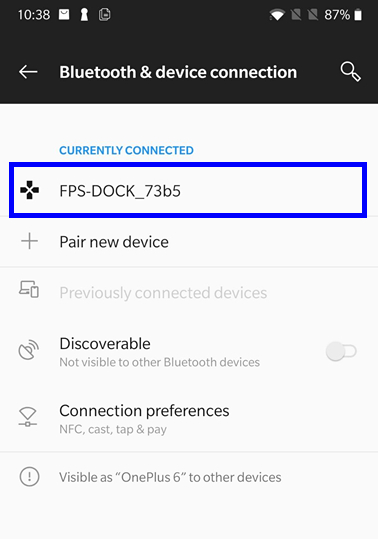Tap the Wi-Fi status bar icon
The image size is (378, 539).
coord(277,15)
